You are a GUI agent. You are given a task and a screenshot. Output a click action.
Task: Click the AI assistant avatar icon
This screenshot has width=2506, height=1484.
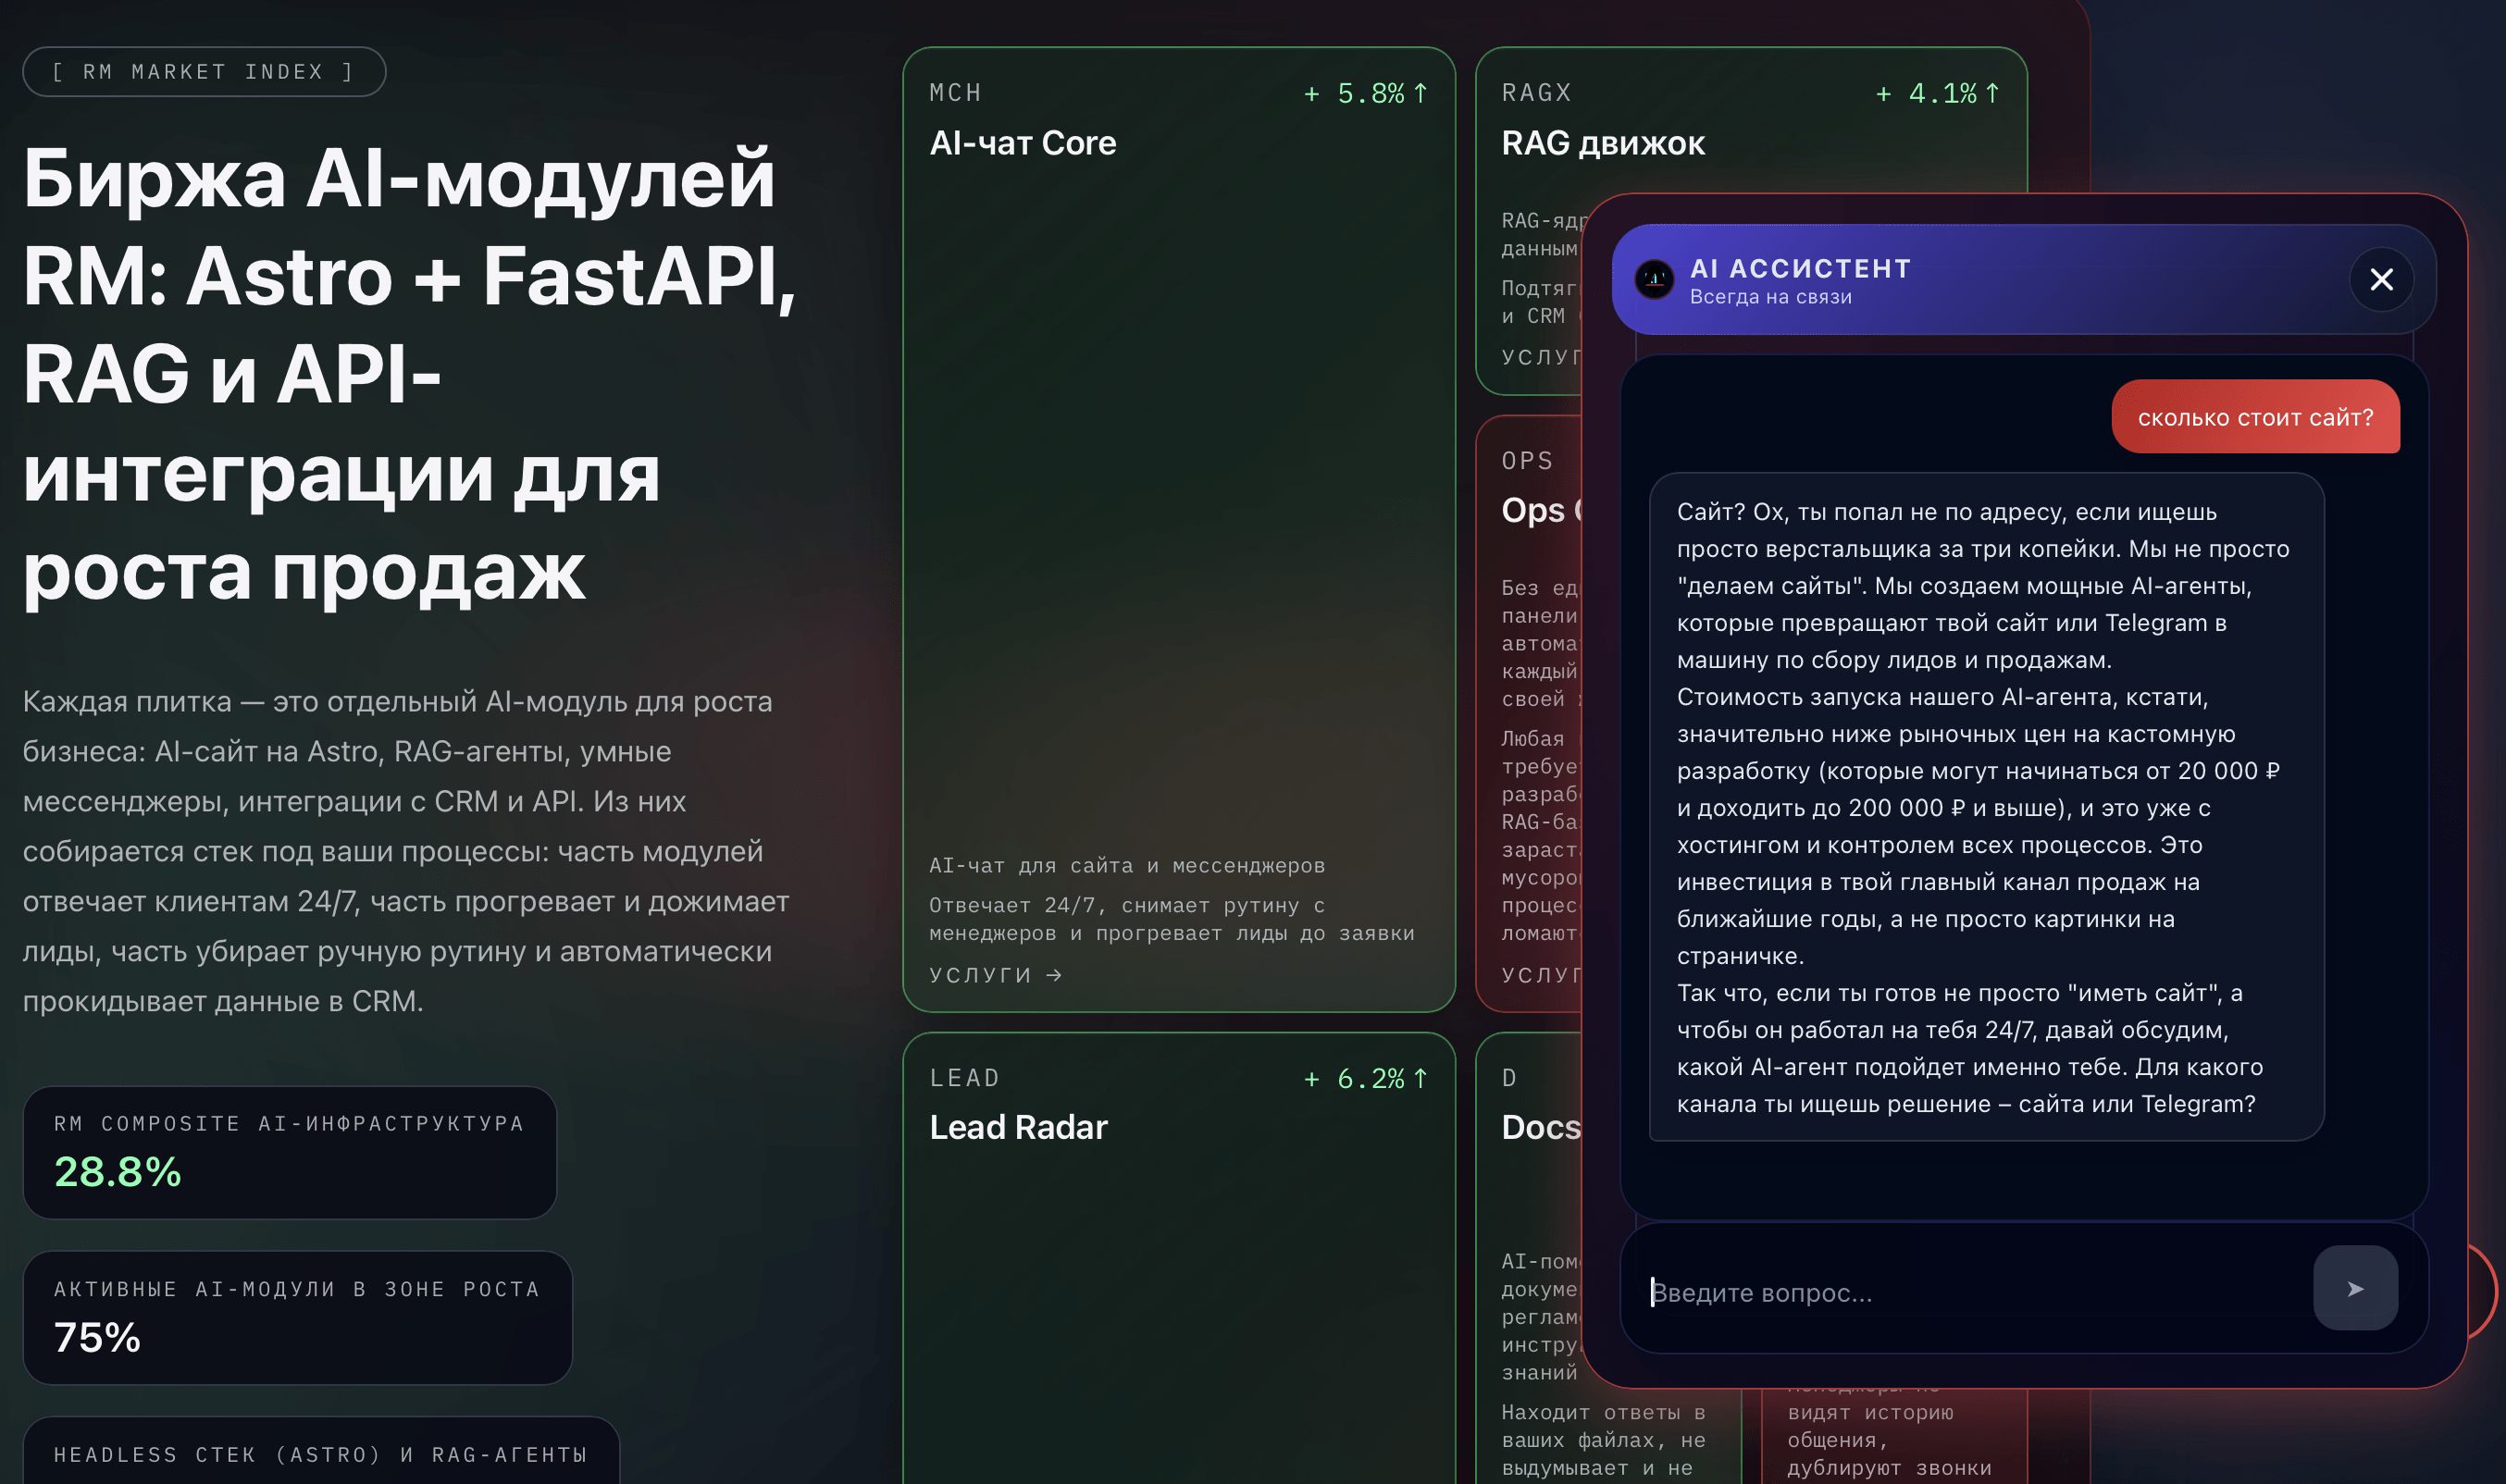coord(1654,279)
